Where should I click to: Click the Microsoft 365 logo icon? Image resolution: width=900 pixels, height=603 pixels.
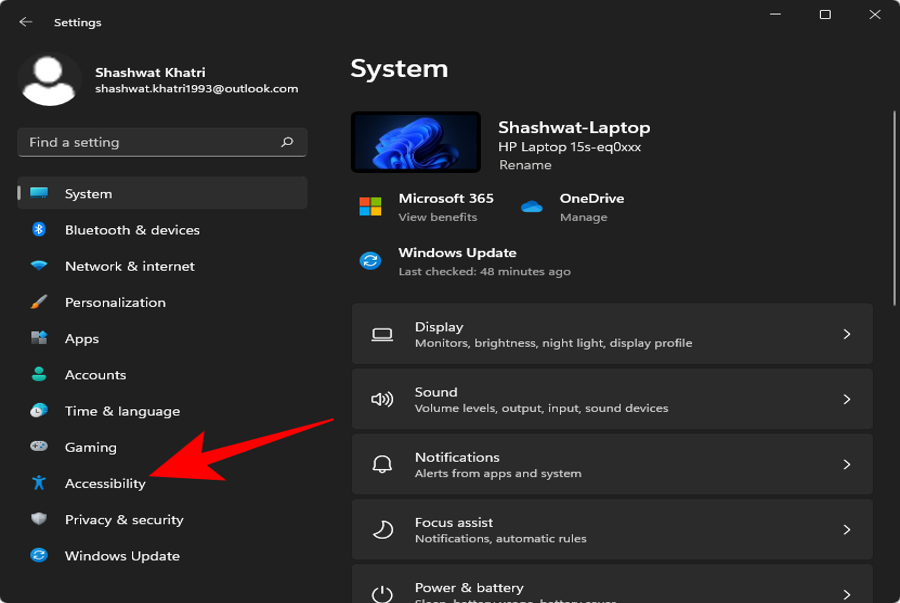(x=370, y=206)
